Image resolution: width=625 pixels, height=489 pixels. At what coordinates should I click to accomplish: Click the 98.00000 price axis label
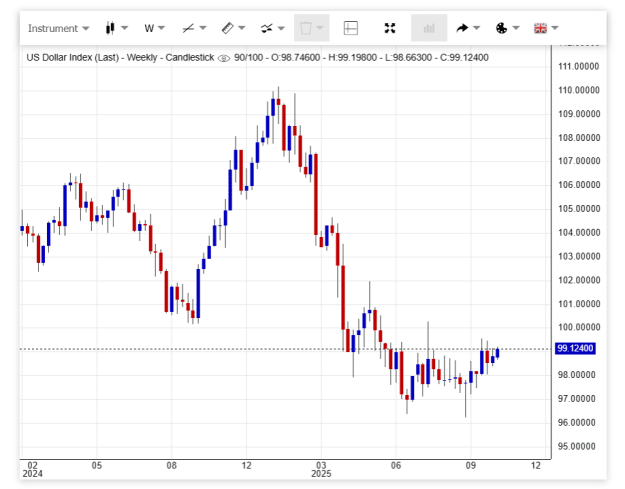pos(576,375)
